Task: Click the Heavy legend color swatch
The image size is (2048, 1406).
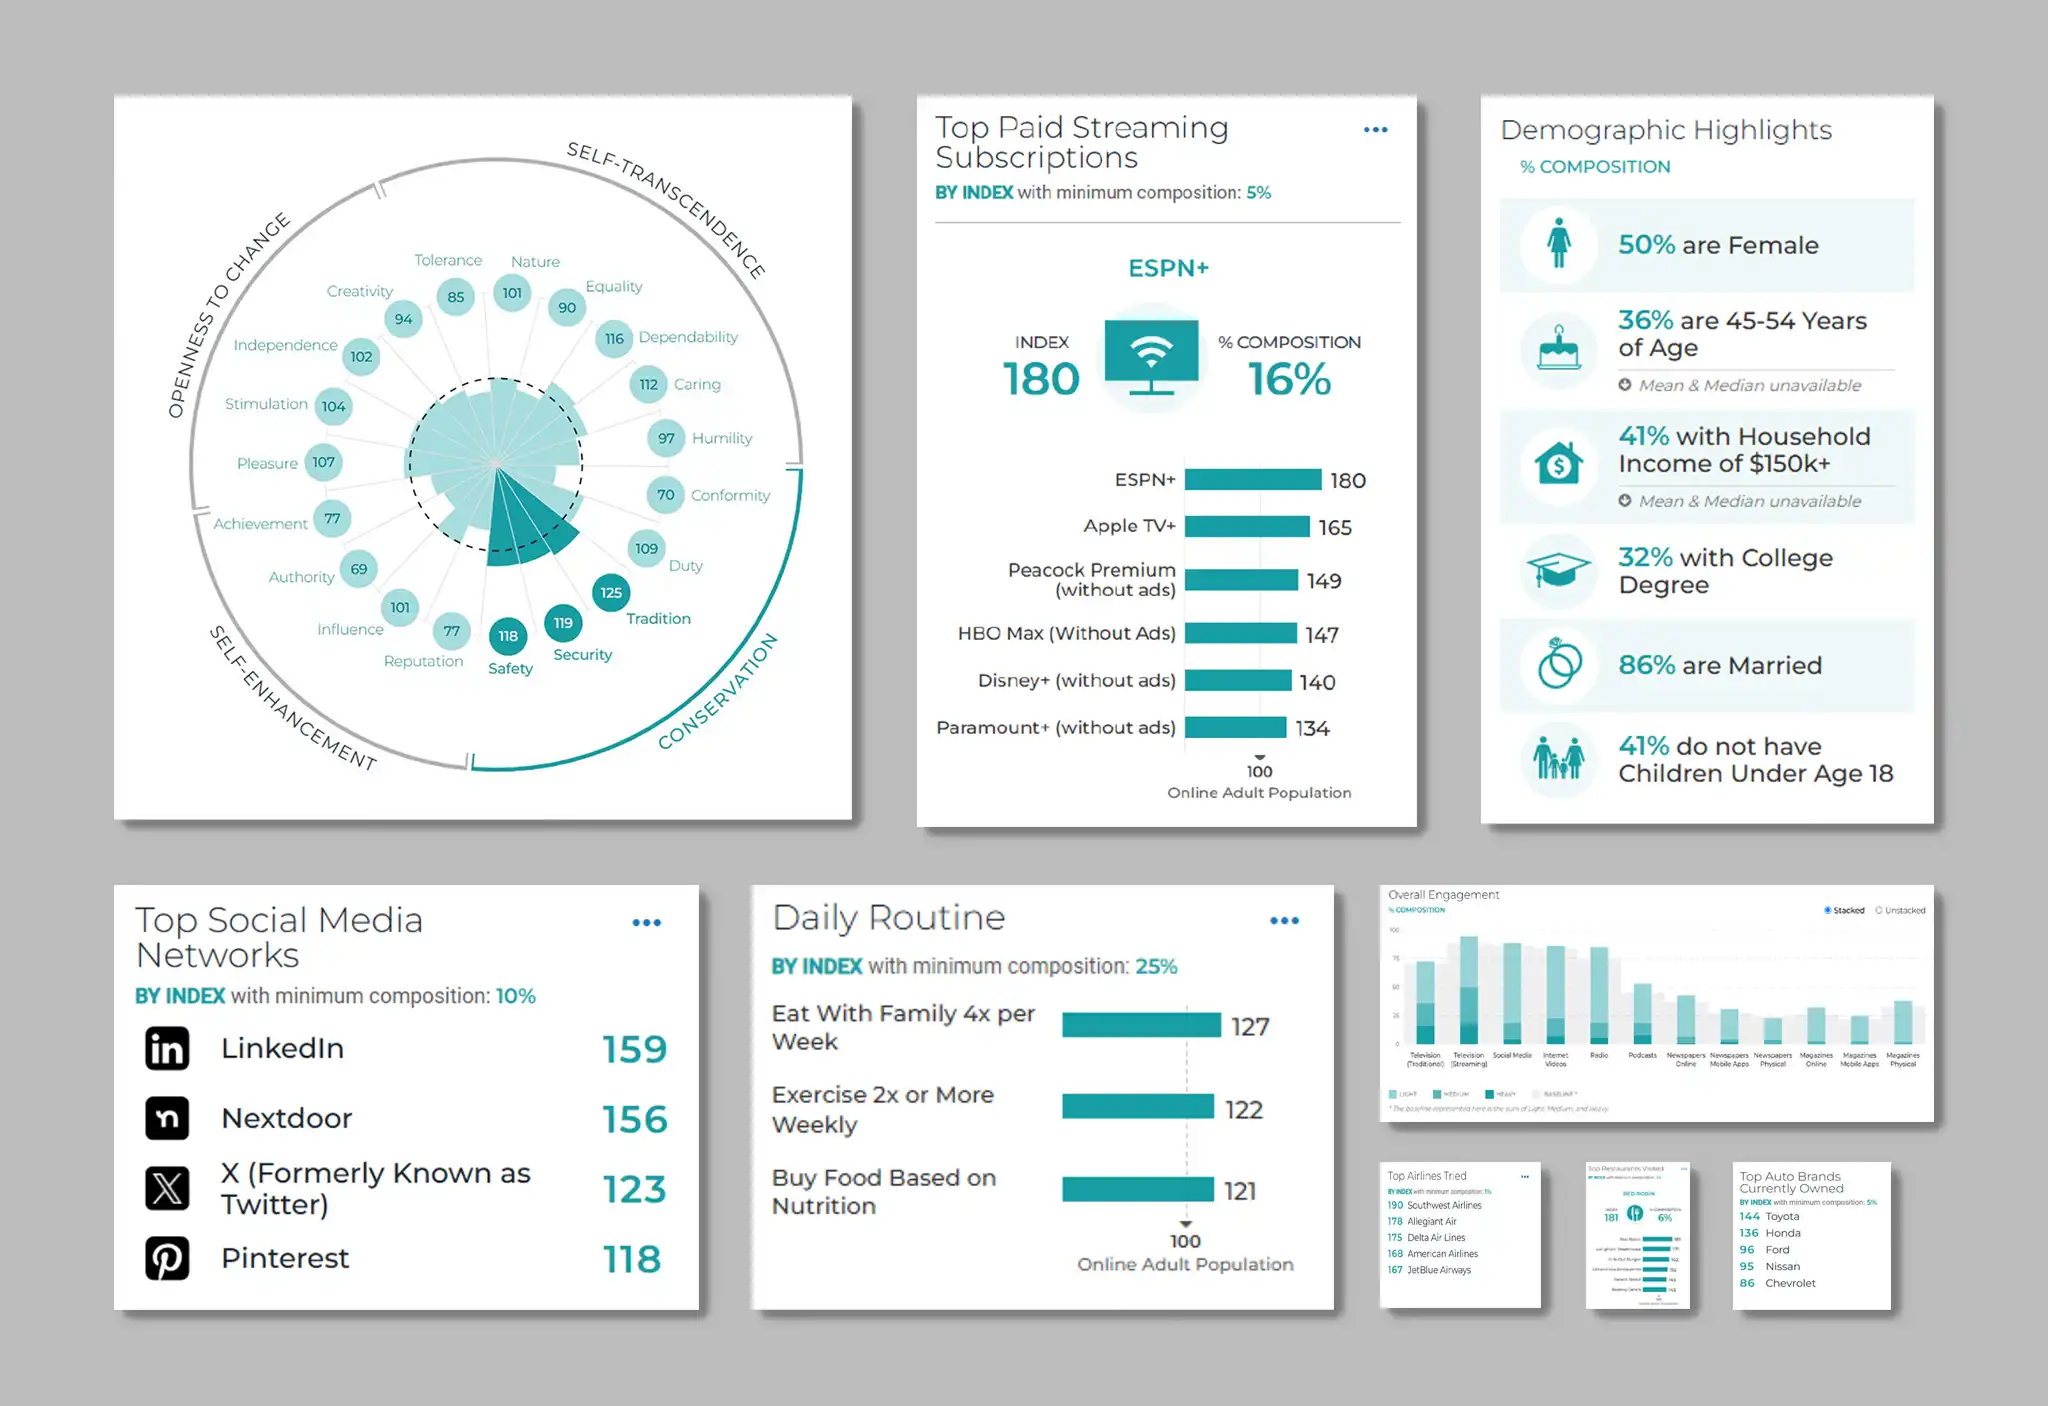Action: click(1489, 1094)
